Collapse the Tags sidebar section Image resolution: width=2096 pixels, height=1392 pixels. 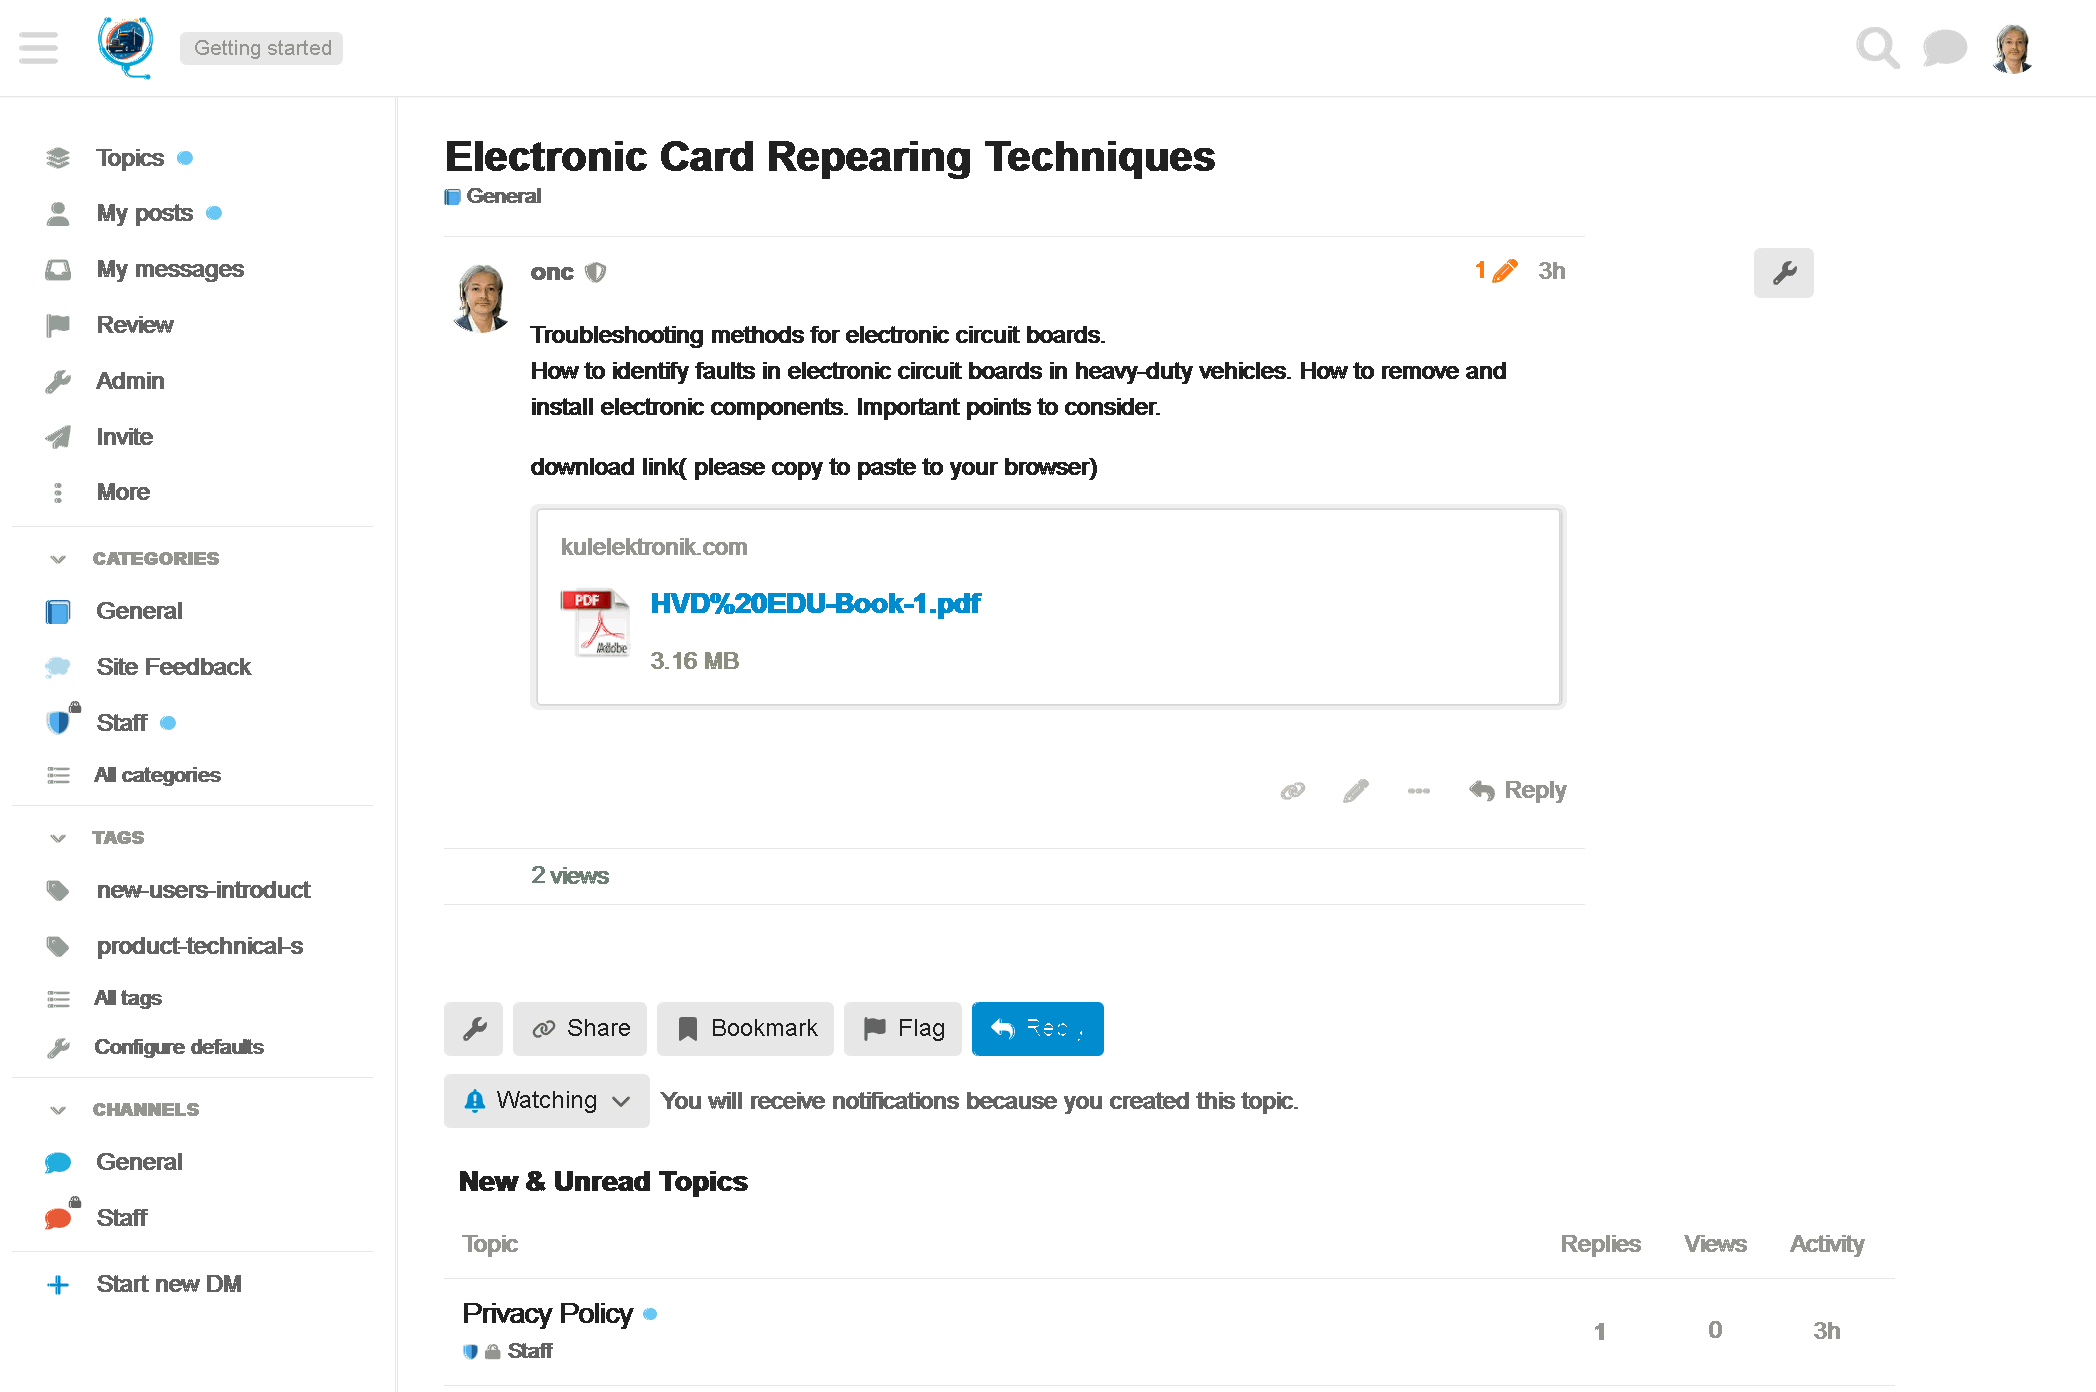point(58,838)
